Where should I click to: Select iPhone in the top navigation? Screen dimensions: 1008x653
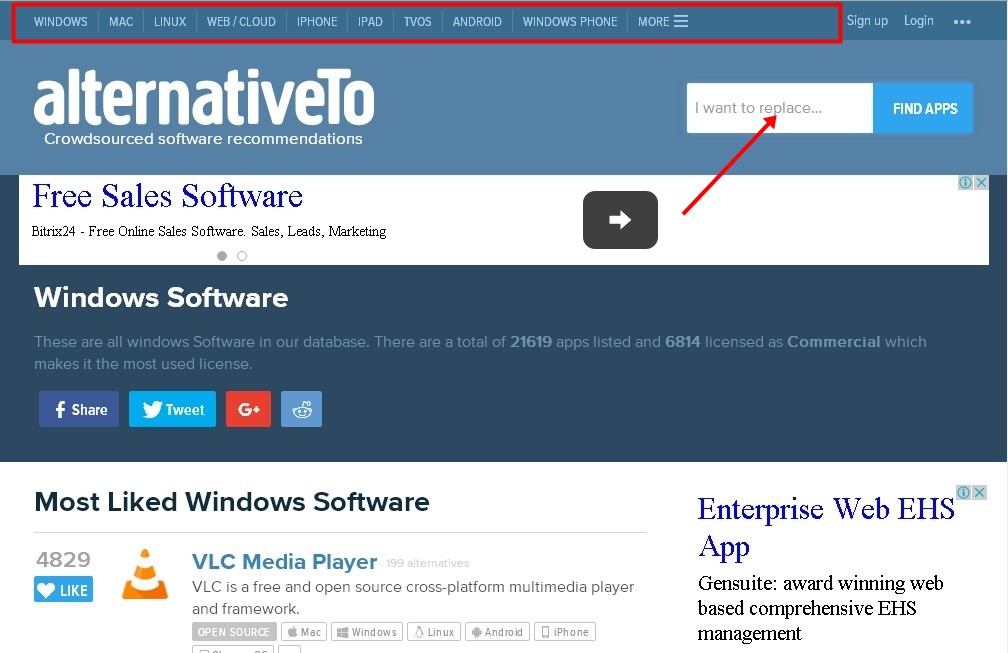point(317,22)
